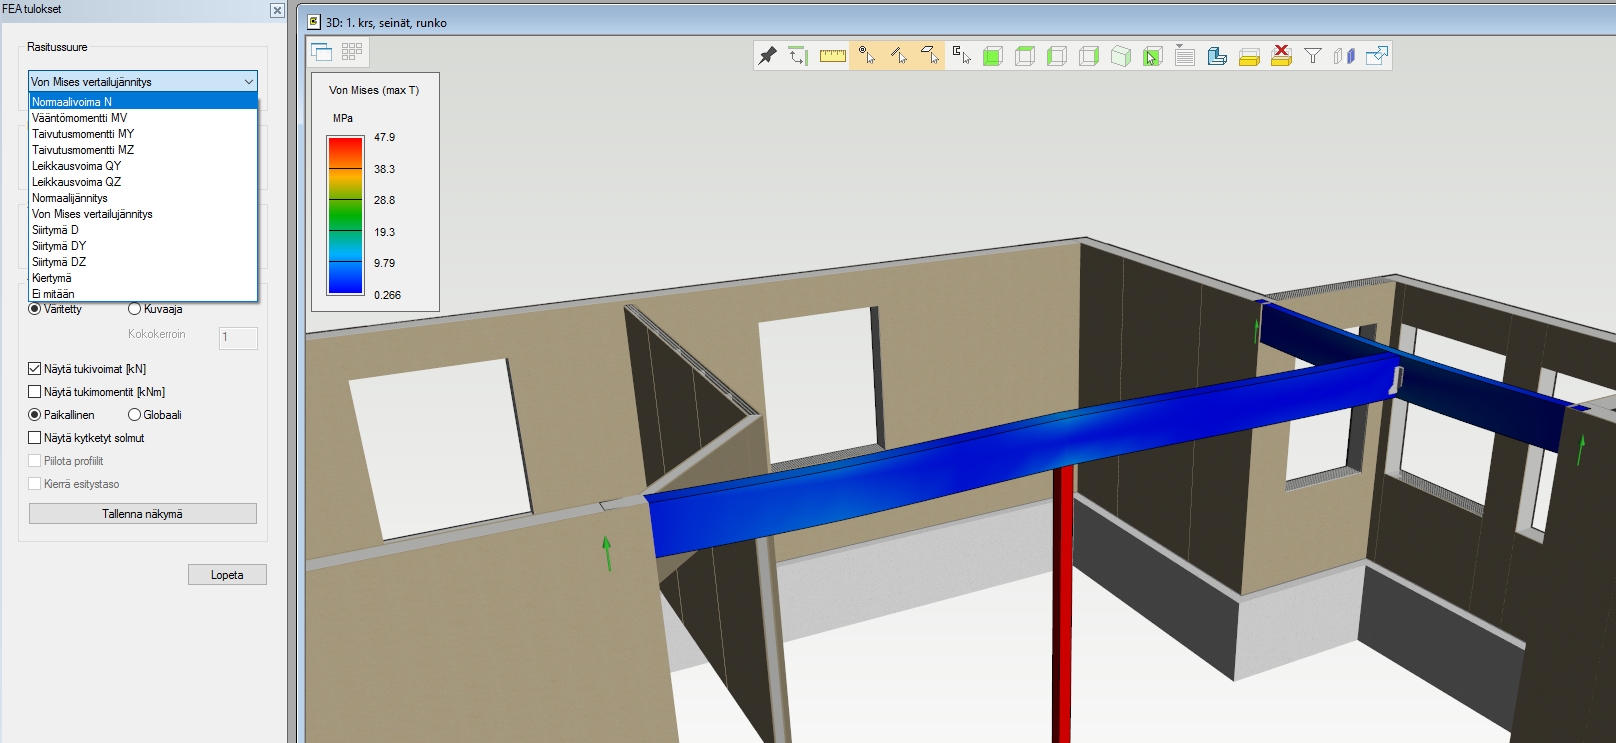Click the pushpin icon in the 3D toolbar

point(767,56)
